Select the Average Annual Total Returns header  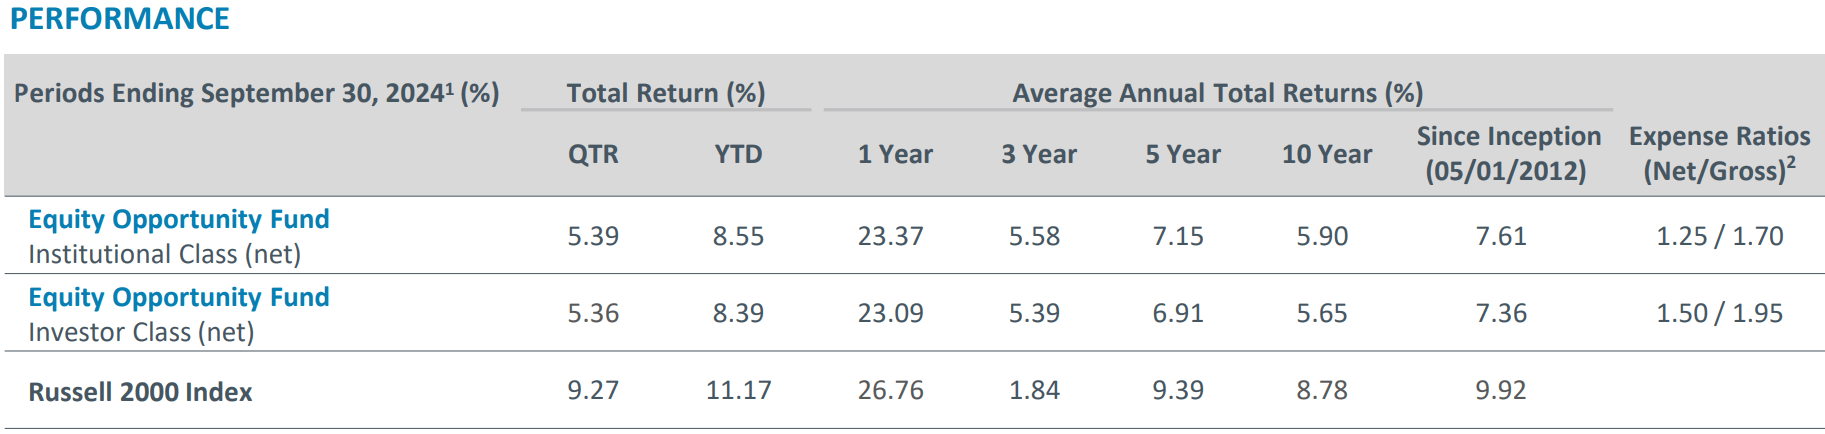(x=1217, y=93)
